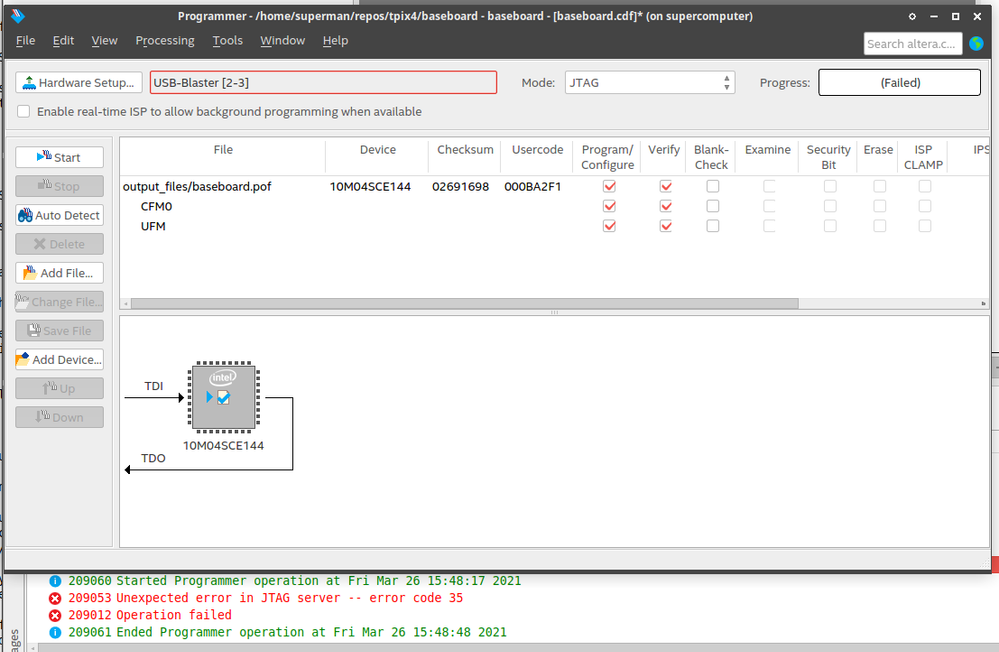Toggle Program/Configure for baseboard.pof
The width and height of the screenshot is (999, 652).
[x=609, y=186]
